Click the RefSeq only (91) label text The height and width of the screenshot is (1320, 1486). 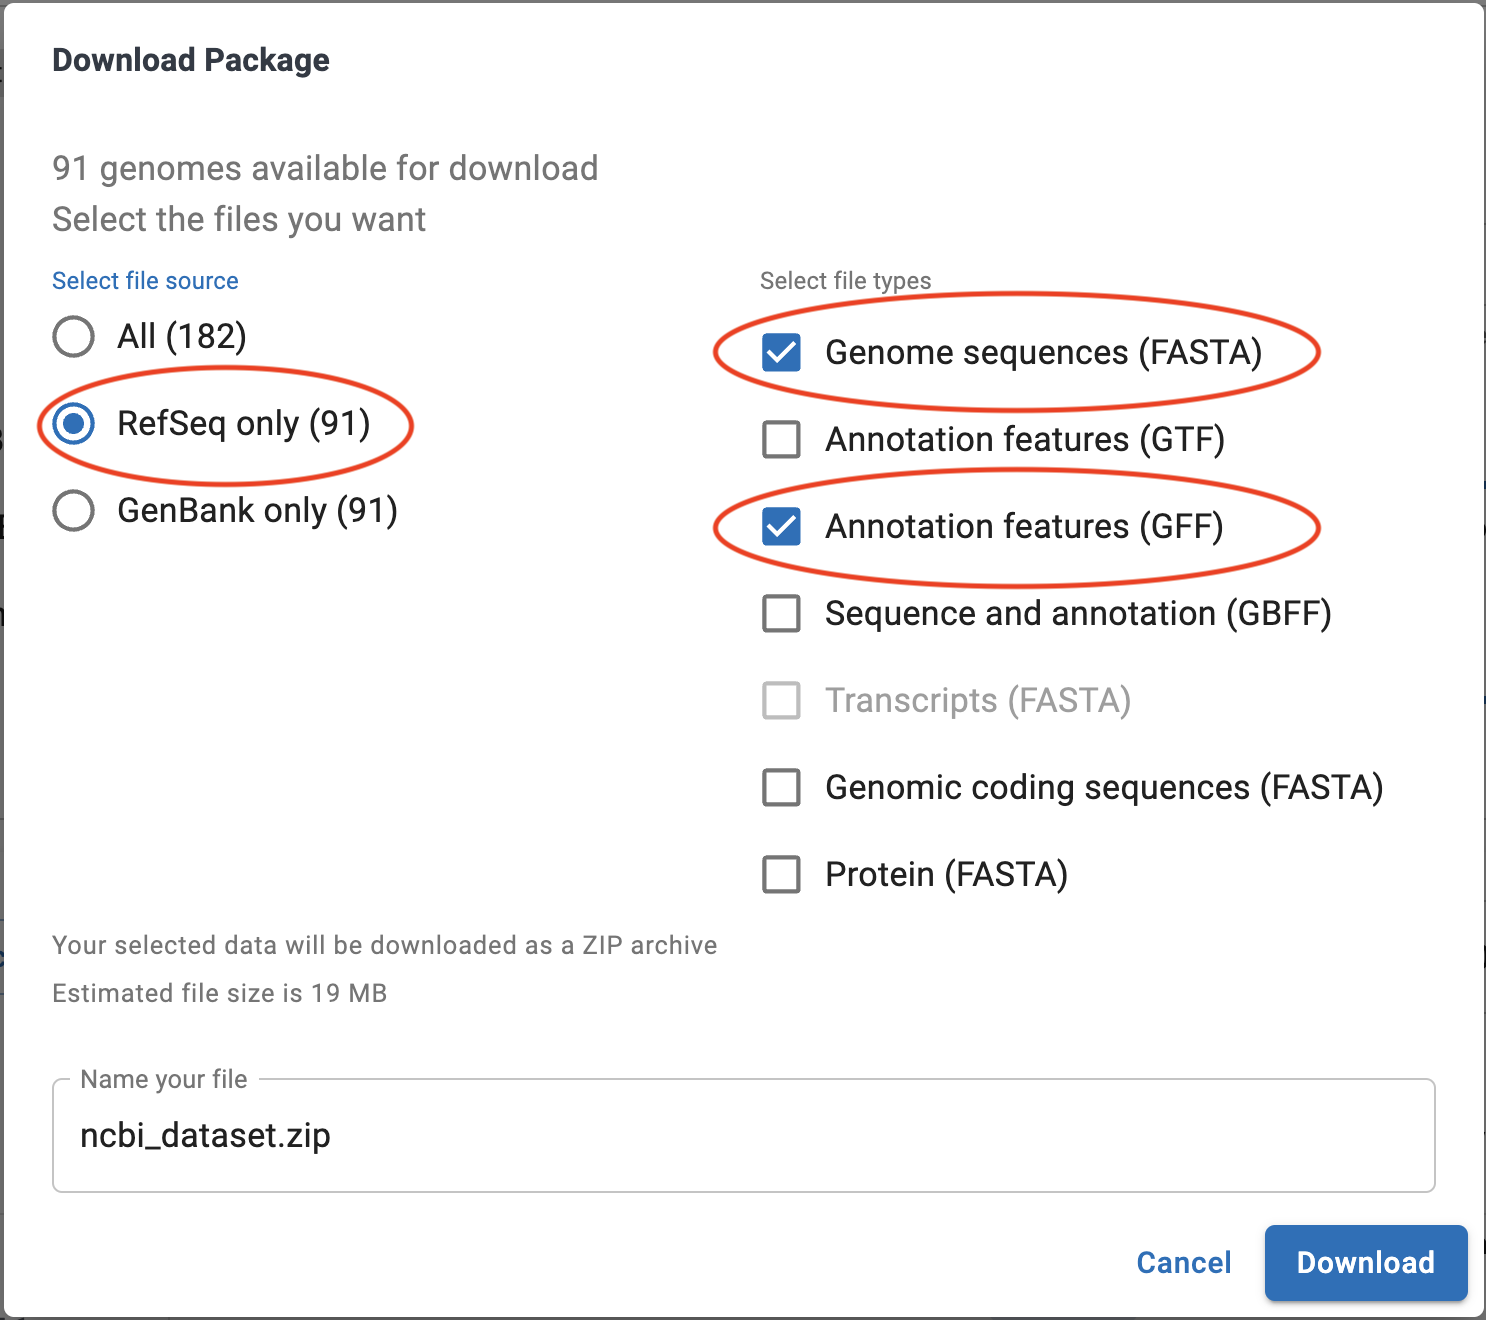pos(244,424)
